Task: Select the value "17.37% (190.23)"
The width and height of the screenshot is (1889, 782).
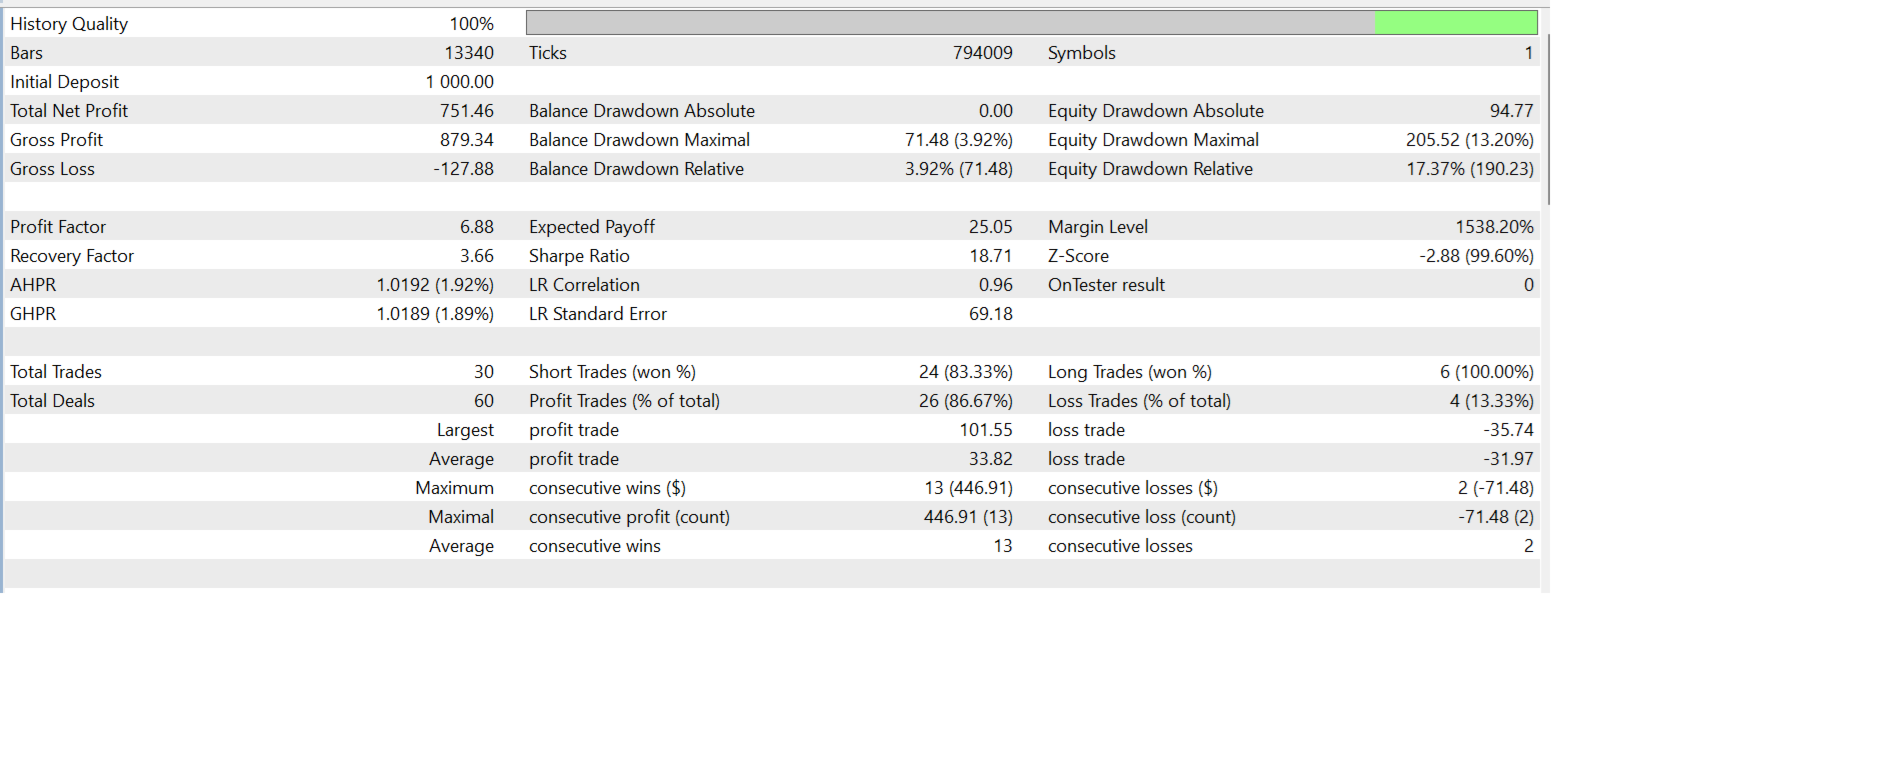Action: tap(1470, 169)
